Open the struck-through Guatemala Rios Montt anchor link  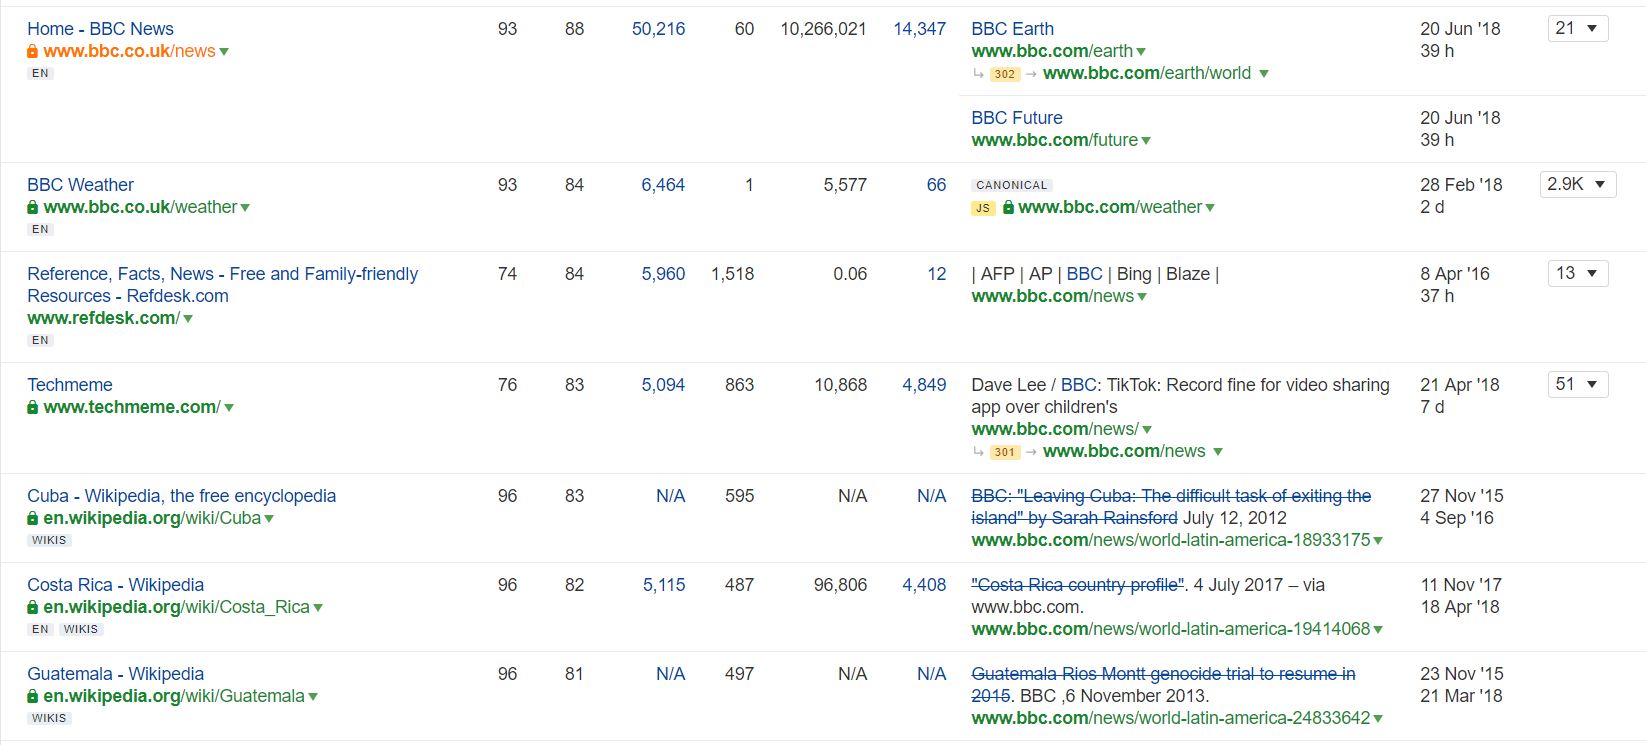point(1162,674)
